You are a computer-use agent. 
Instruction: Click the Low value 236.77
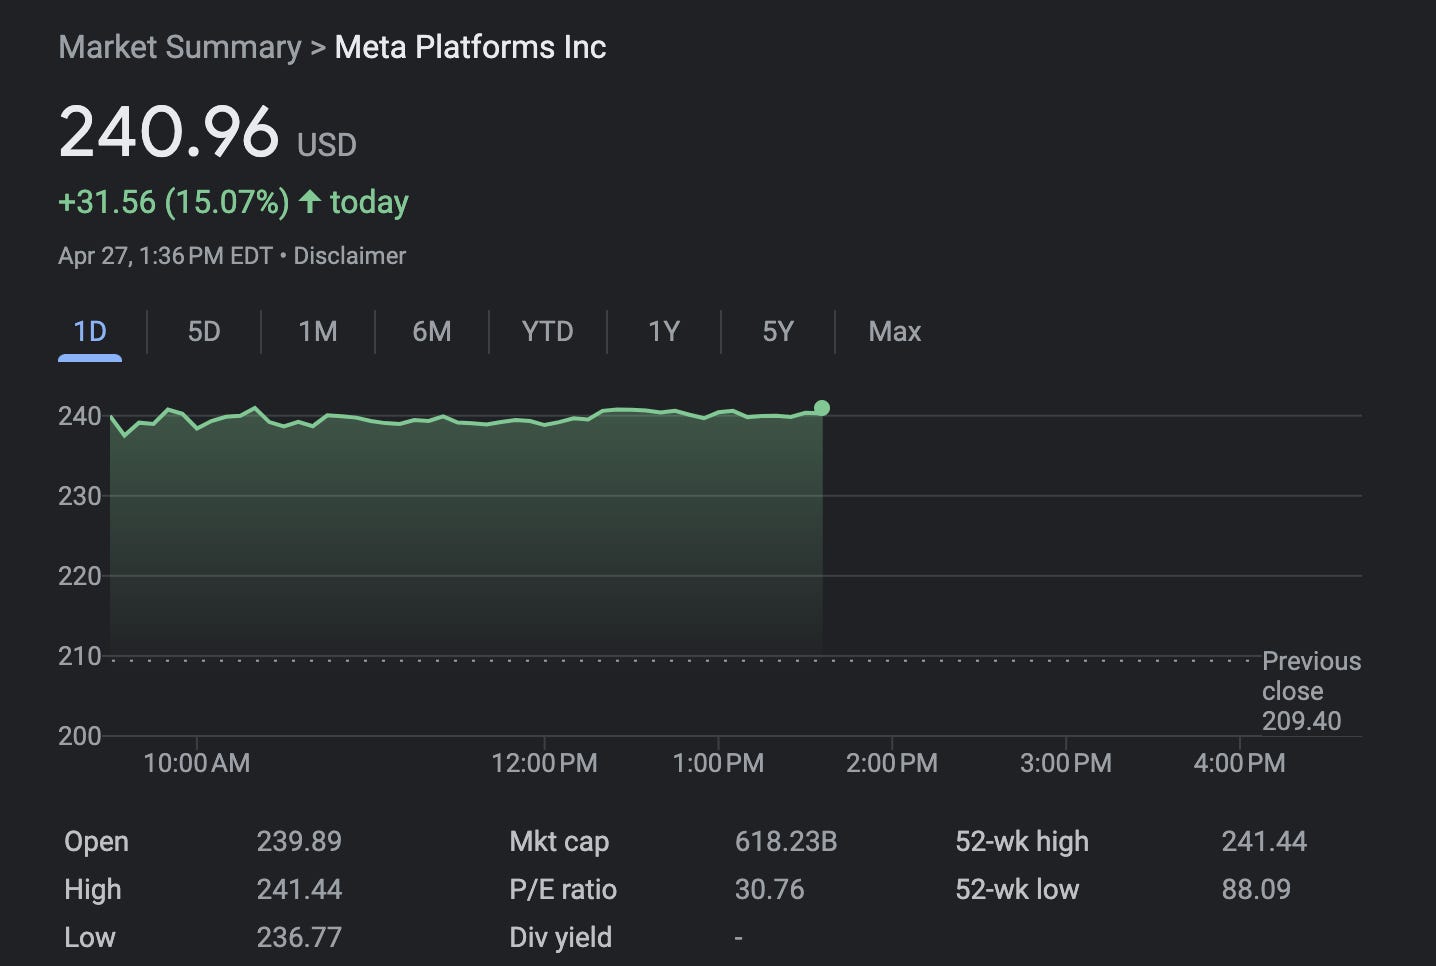(299, 937)
